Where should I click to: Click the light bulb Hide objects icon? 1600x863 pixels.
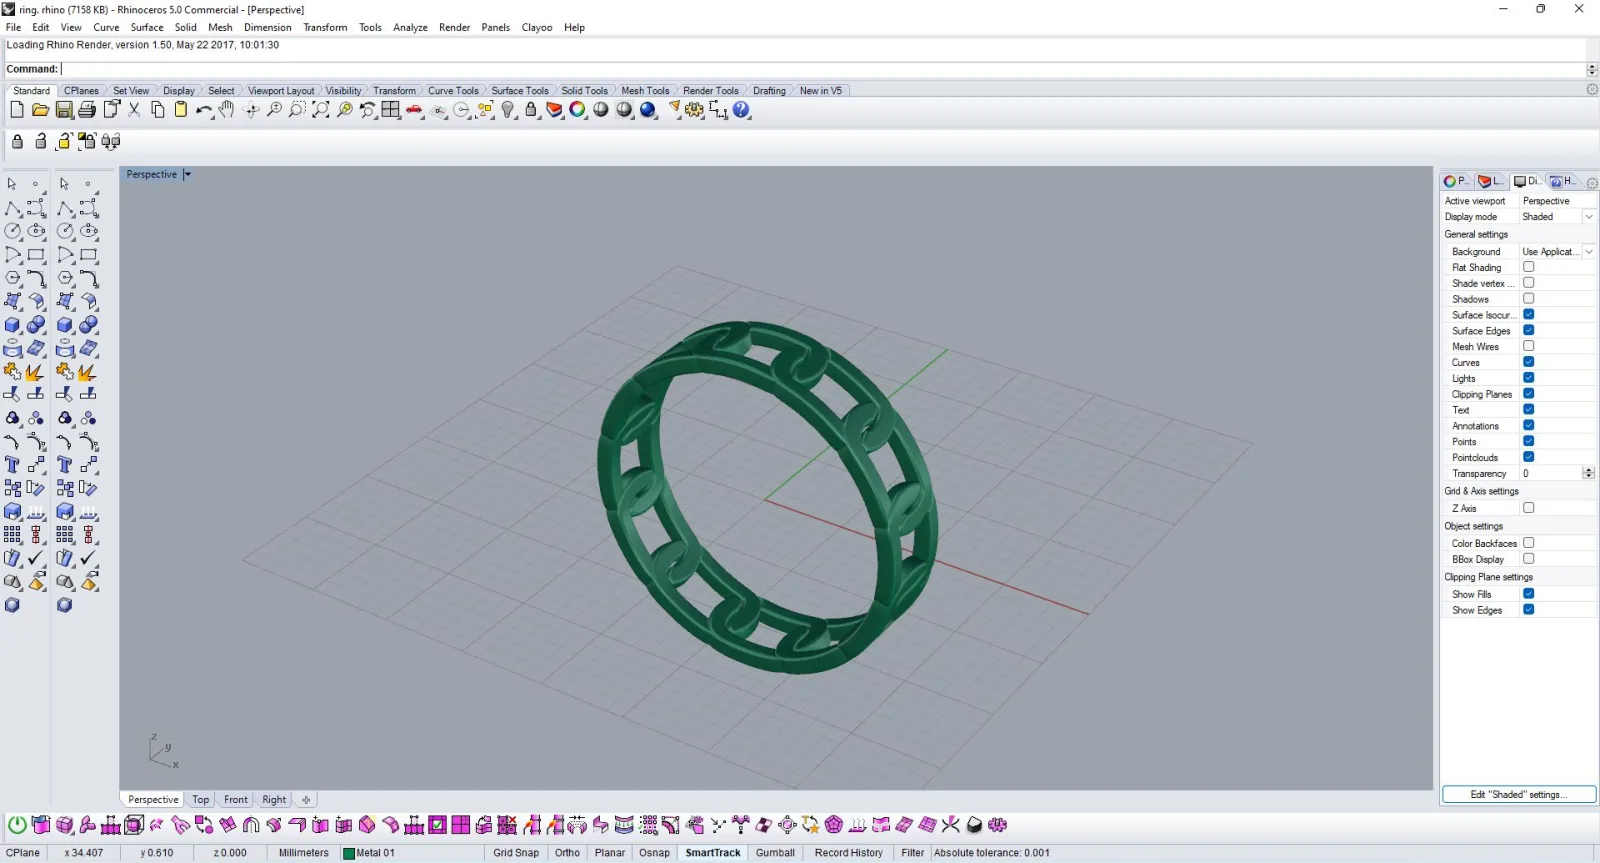pos(508,110)
